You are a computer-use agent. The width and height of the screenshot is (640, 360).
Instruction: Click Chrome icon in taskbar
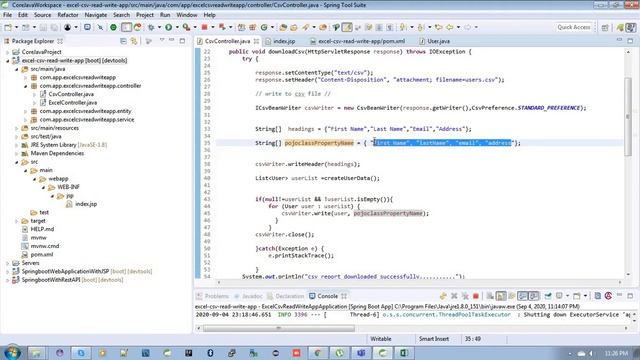318,353
